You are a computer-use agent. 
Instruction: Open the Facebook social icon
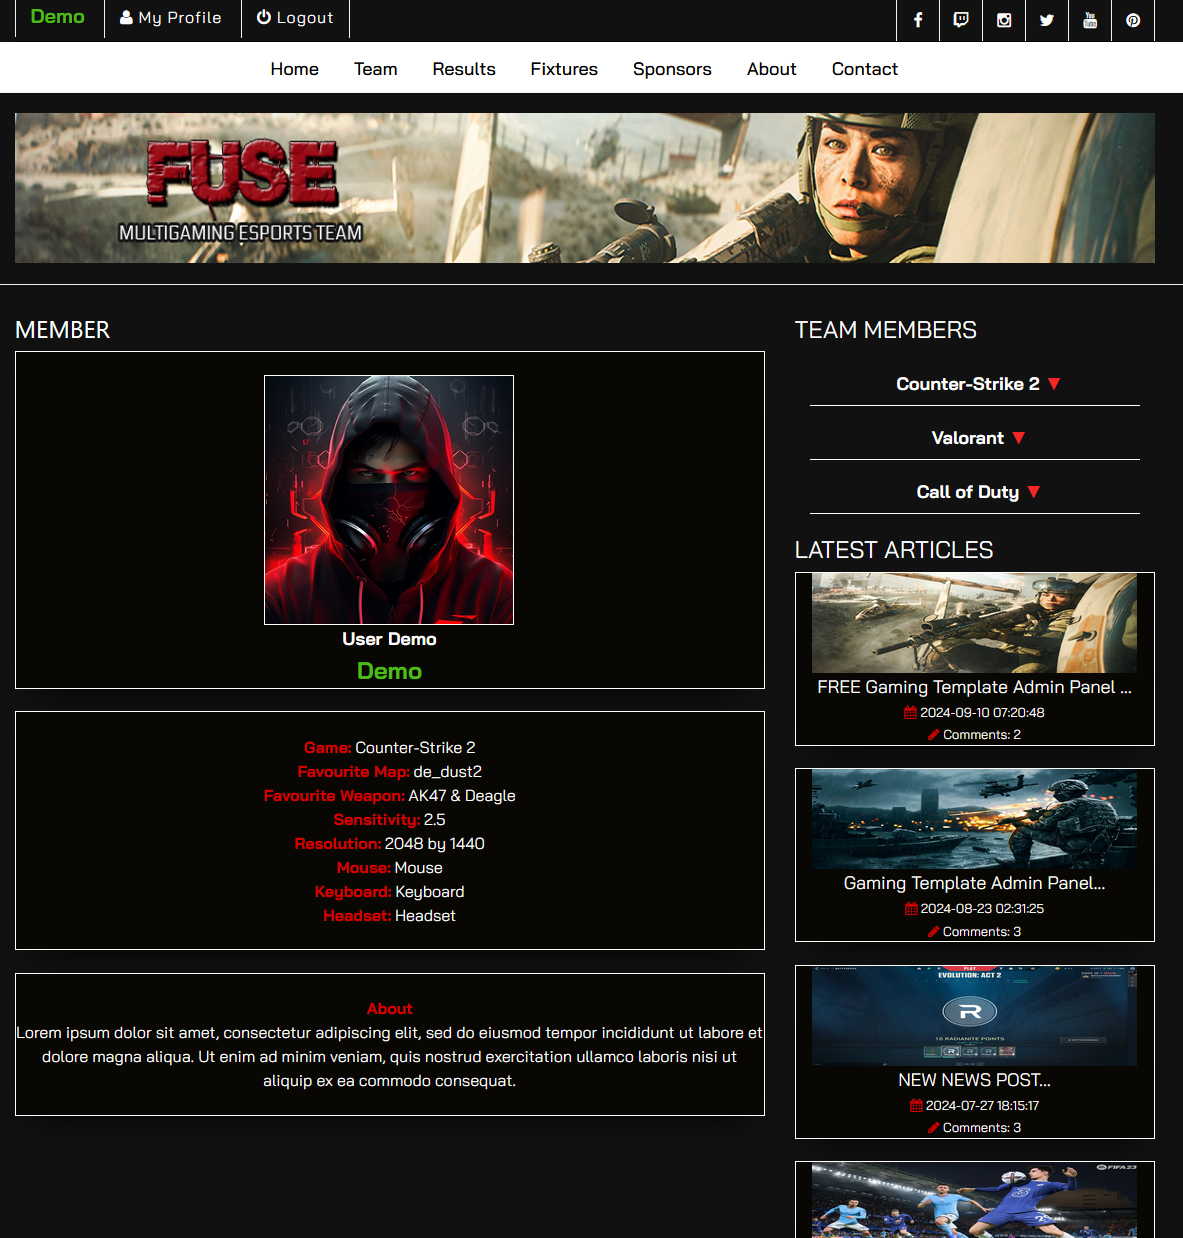[918, 20]
